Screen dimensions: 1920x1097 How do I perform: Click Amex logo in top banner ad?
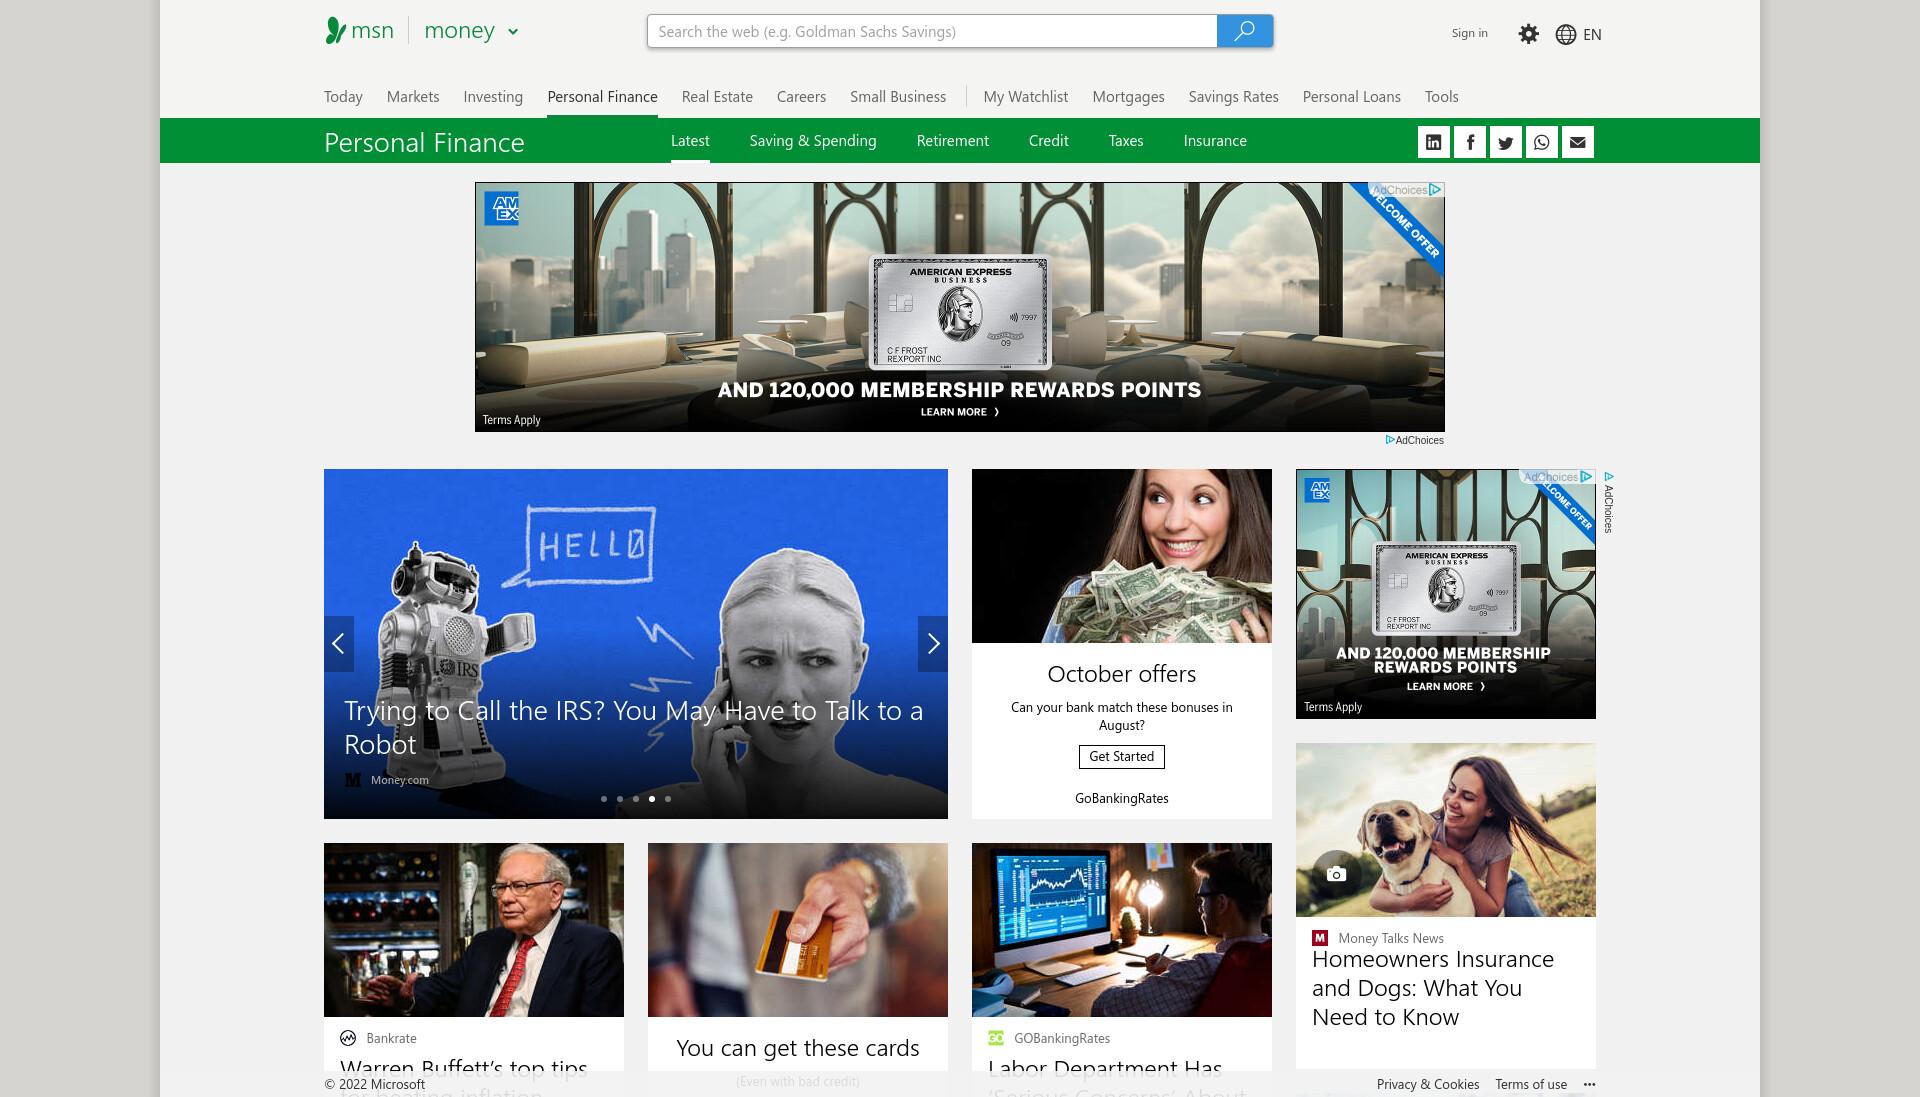[x=501, y=208]
